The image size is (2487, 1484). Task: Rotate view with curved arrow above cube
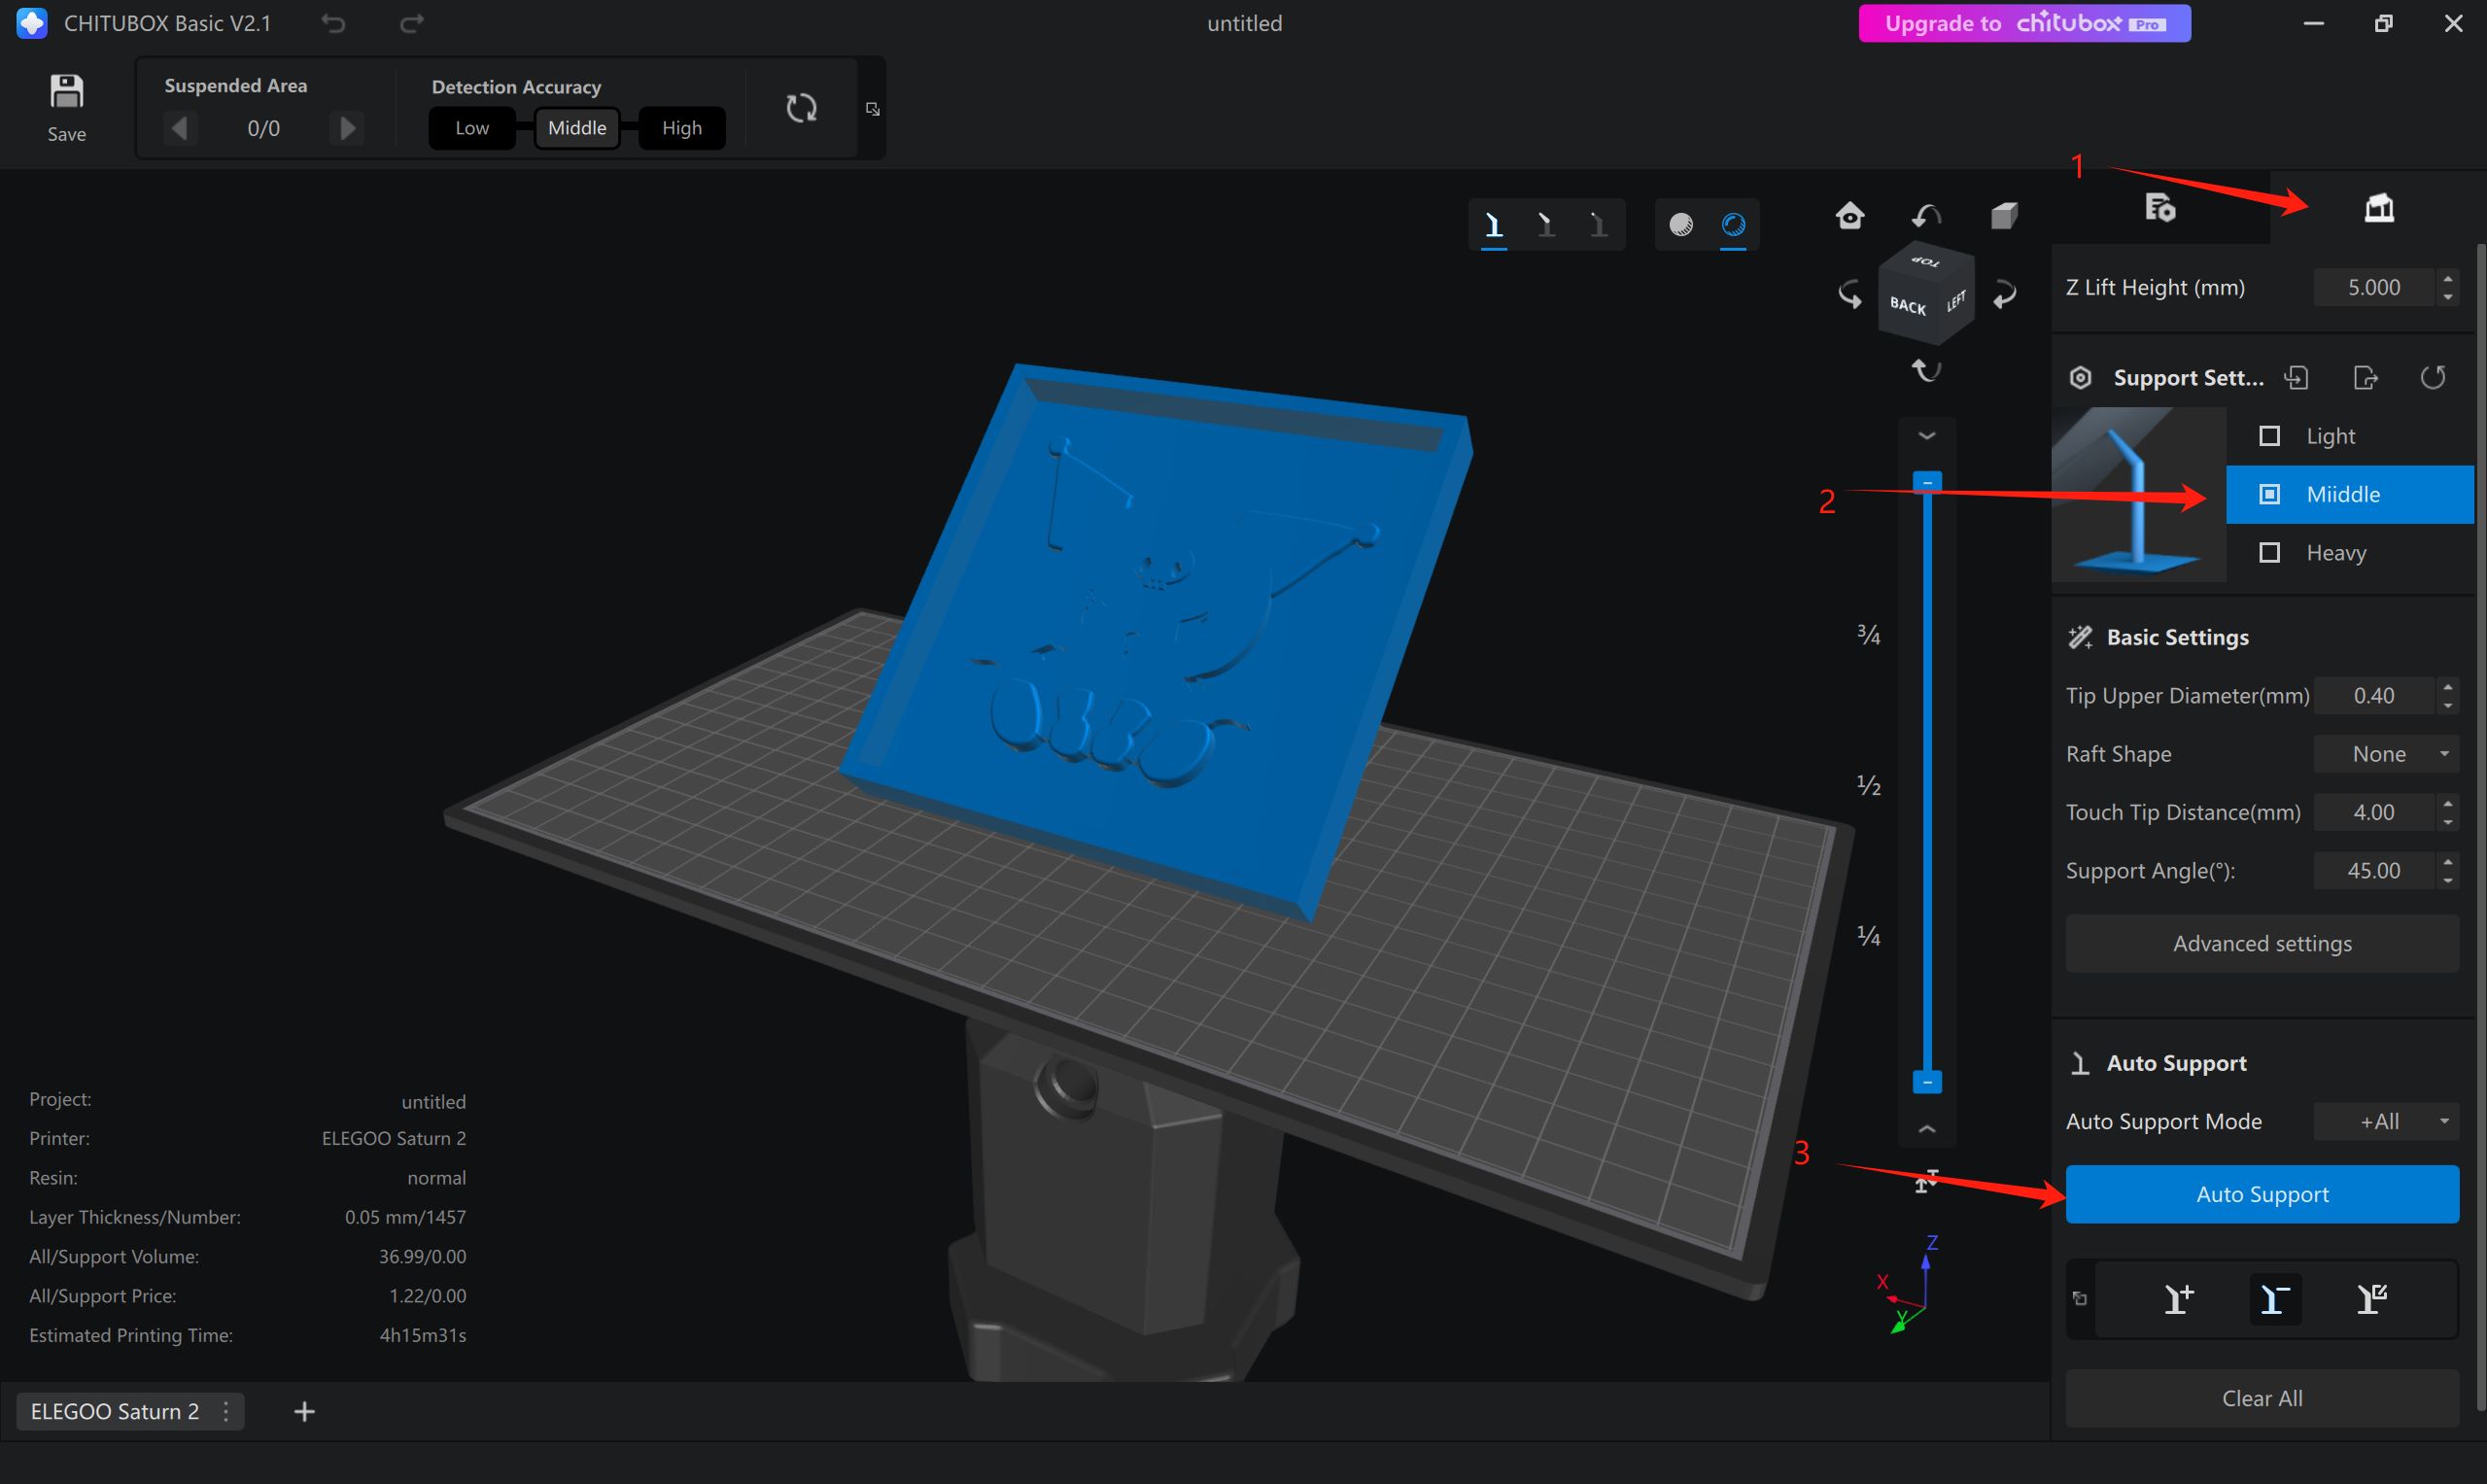coord(1927,215)
